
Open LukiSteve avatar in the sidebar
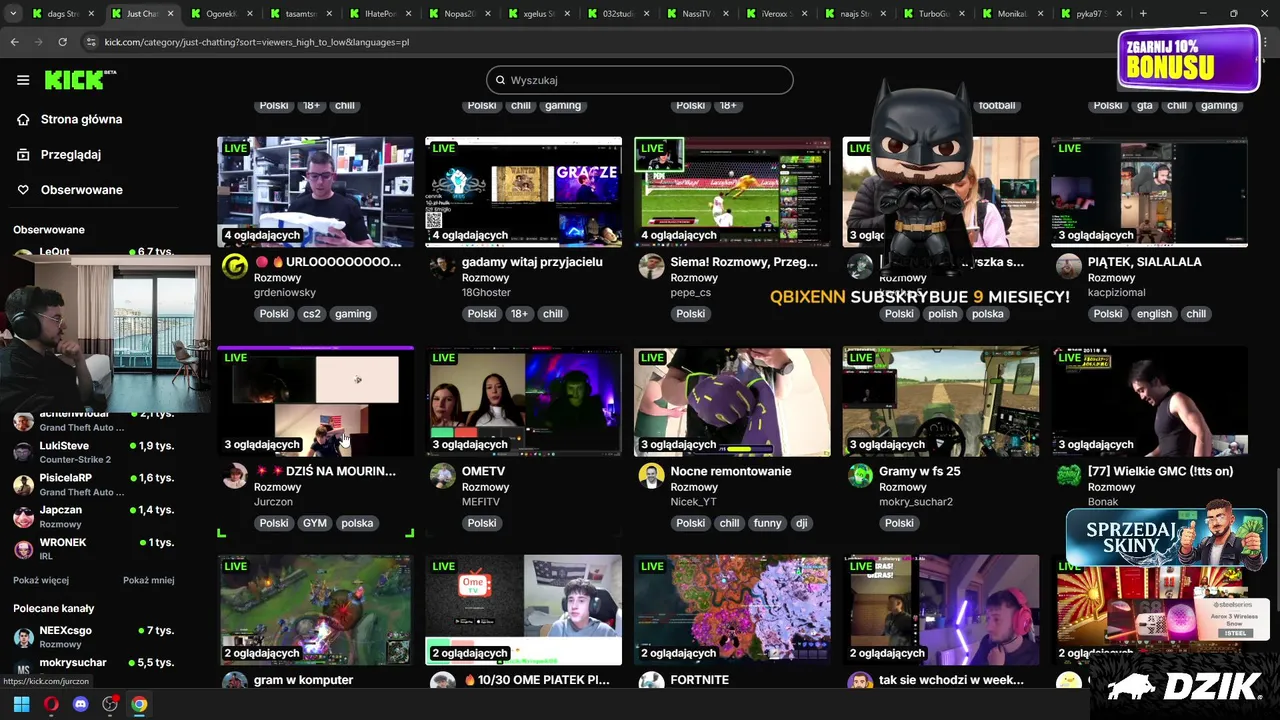[23, 452]
